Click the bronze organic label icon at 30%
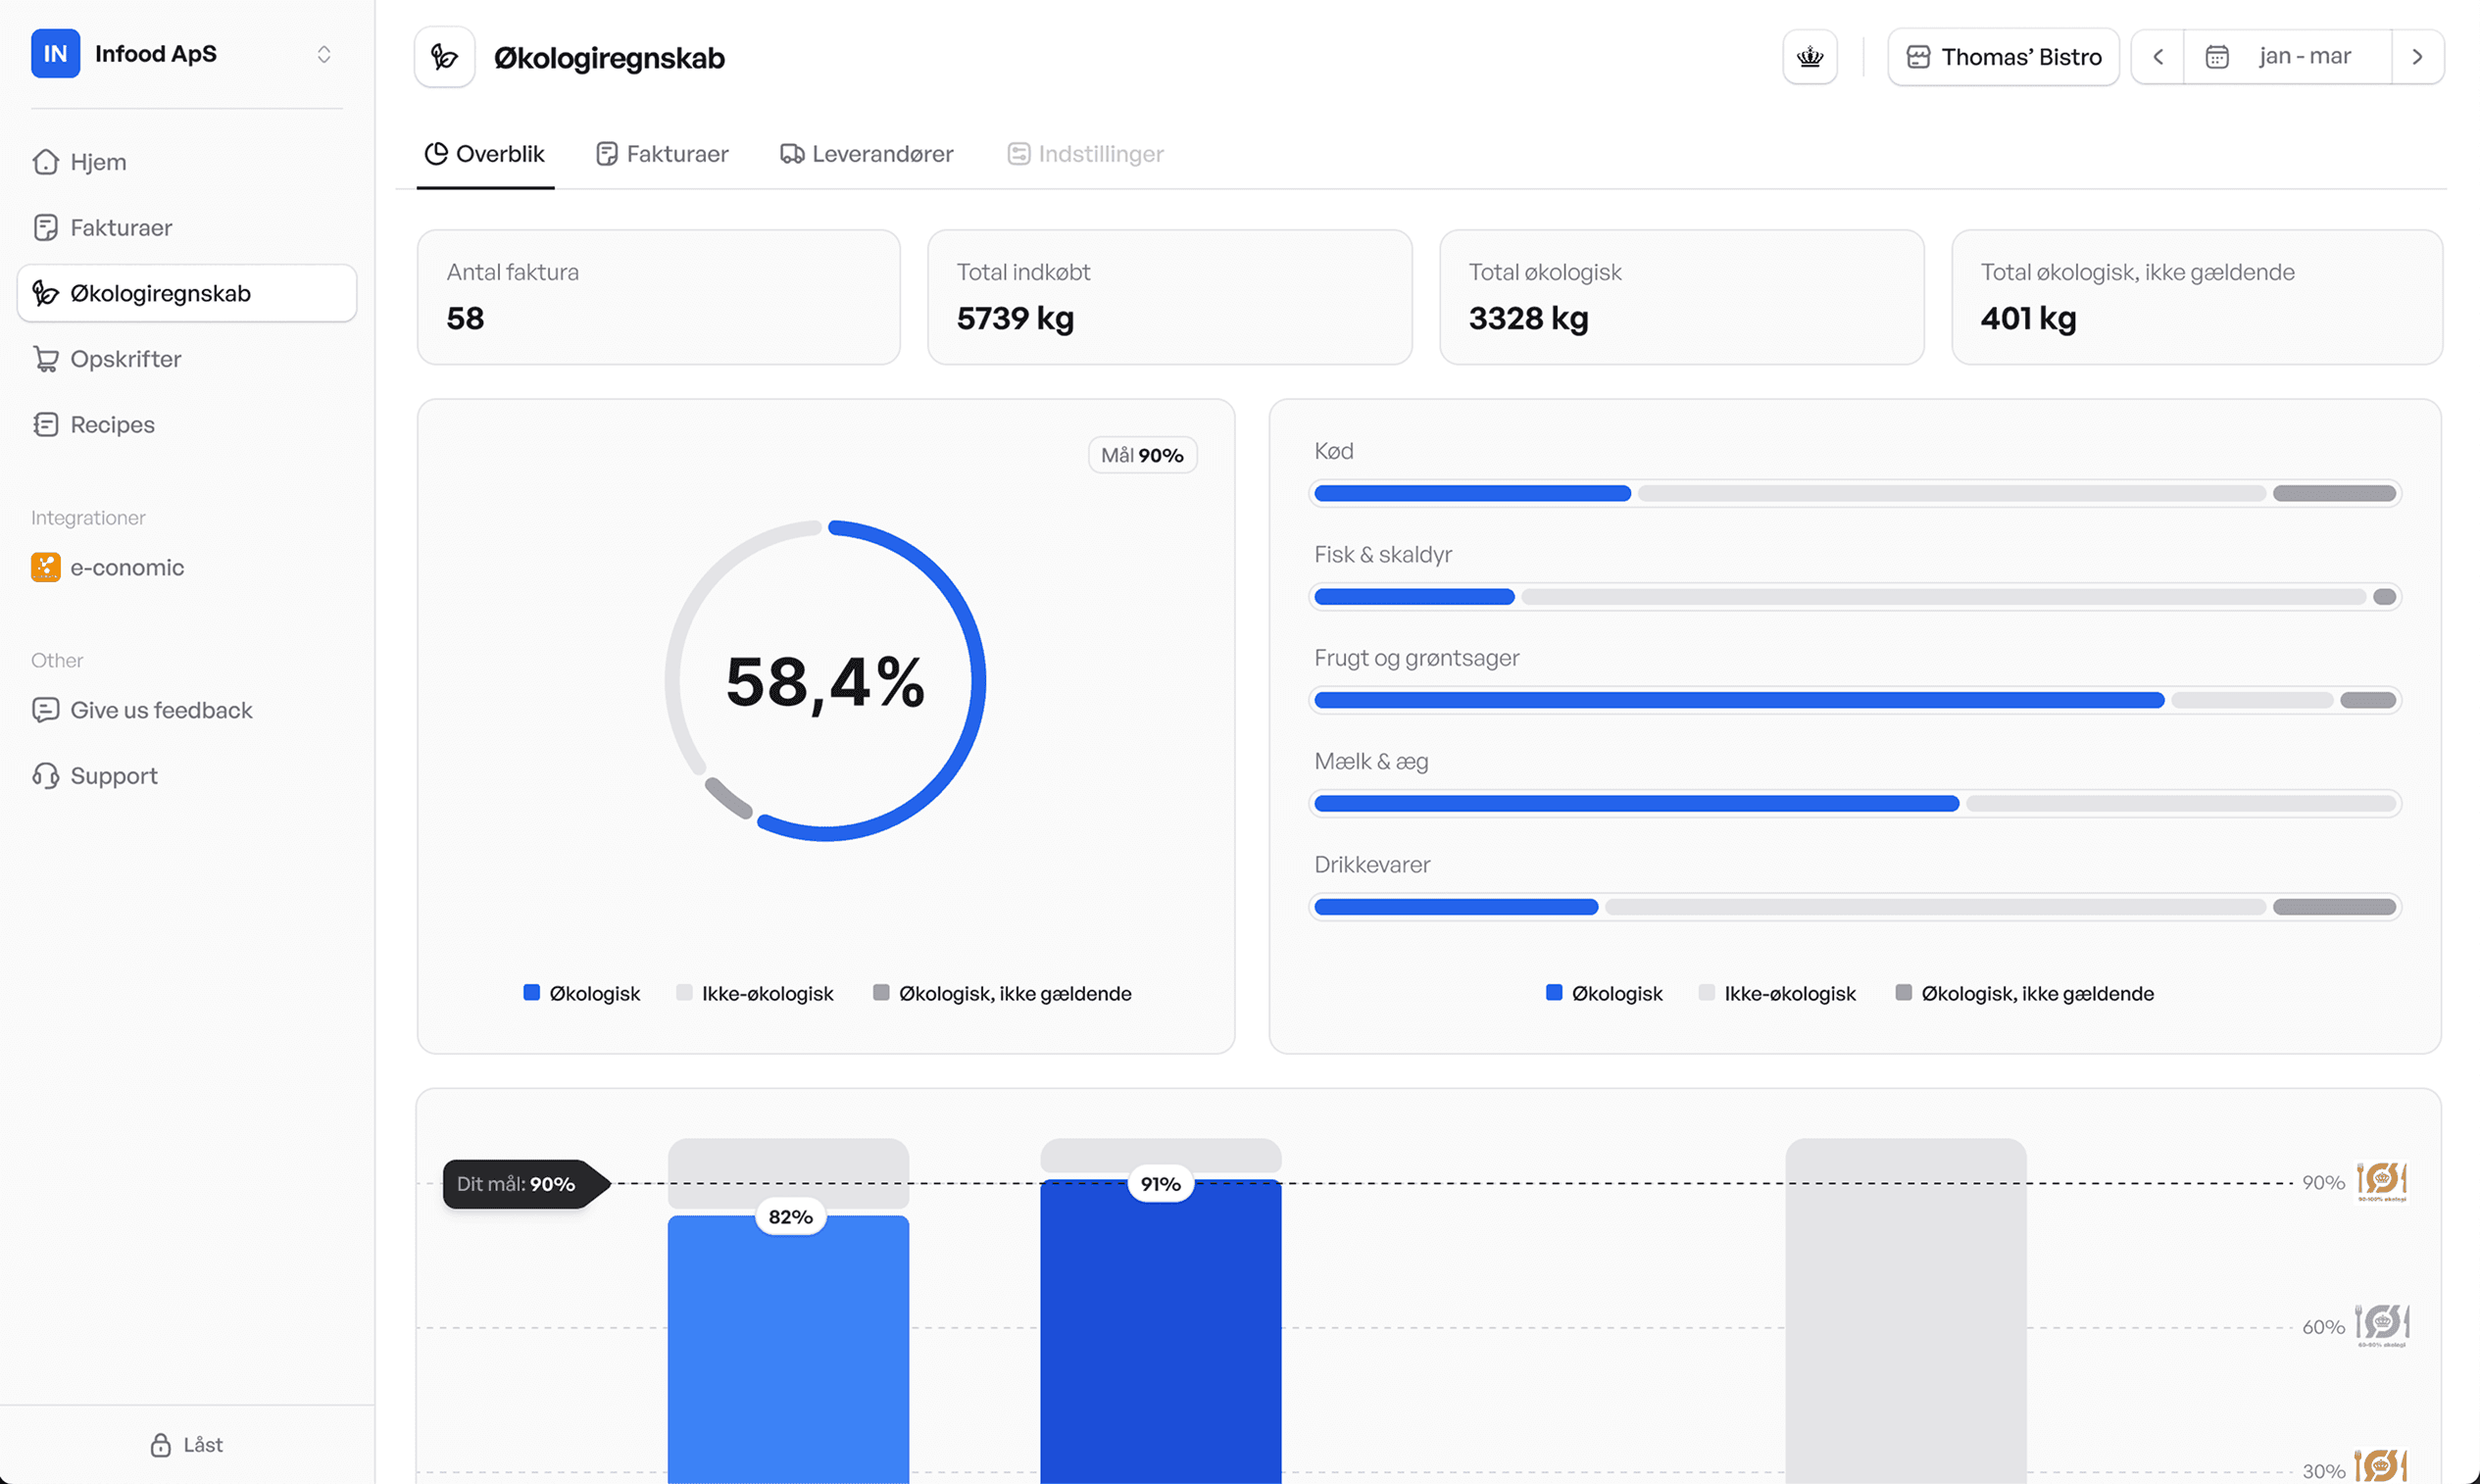The width and height of the screenshot is (2480, 1484). (x=2381, y=1467)
